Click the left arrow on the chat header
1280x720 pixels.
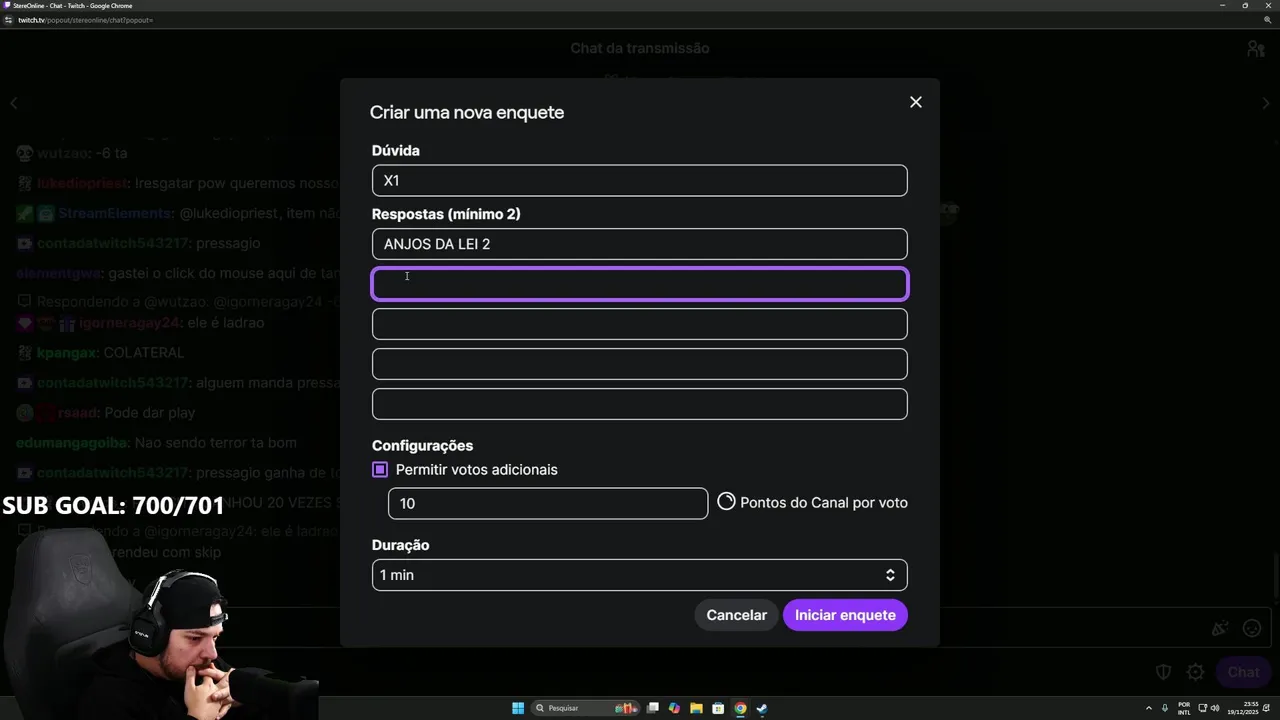14,103
